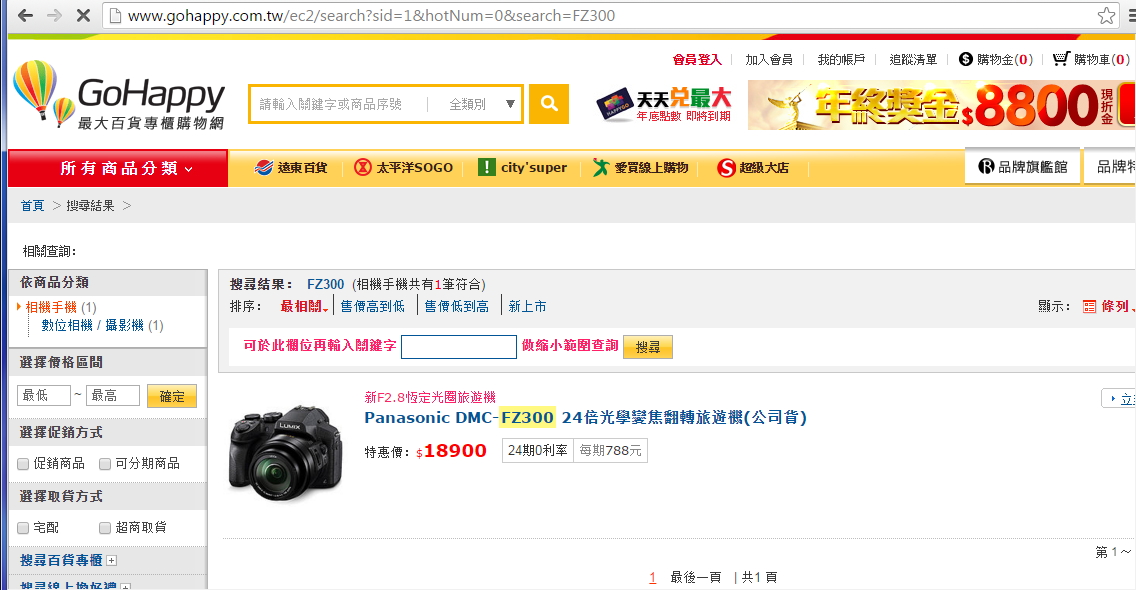Viewport: 1136px width, 590px height.
Task: Tick the 宅配 delivery checkbox
Action: pos(23,528)
